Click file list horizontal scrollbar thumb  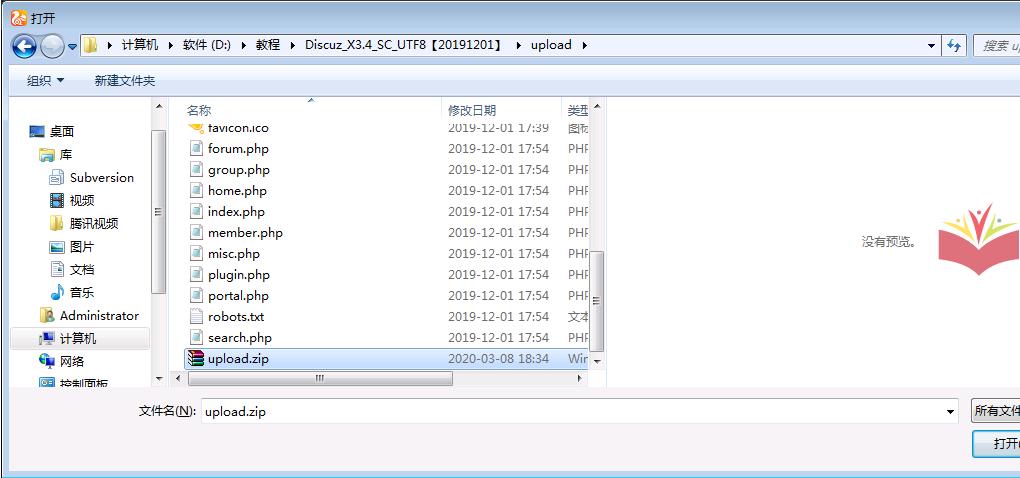319,378
